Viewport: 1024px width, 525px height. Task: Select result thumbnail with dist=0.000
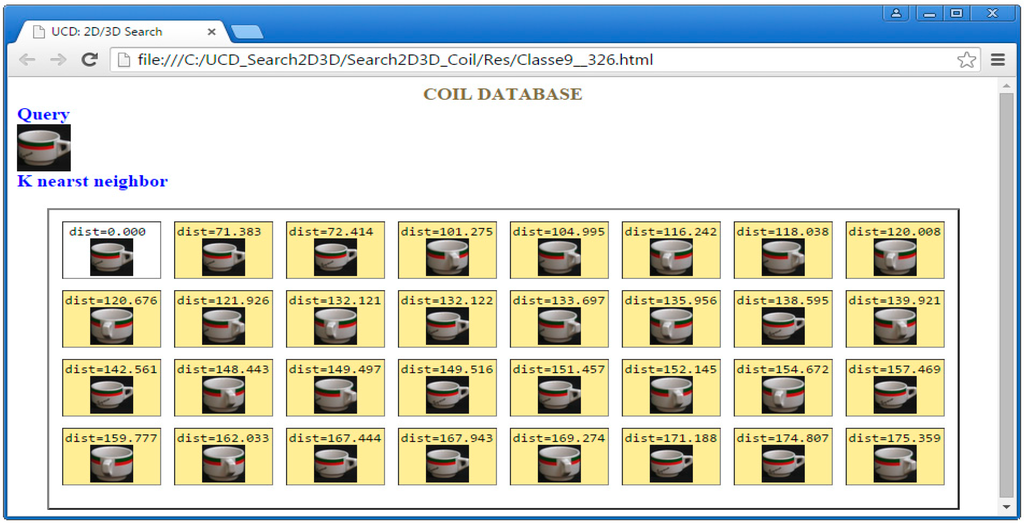(111, 257)
